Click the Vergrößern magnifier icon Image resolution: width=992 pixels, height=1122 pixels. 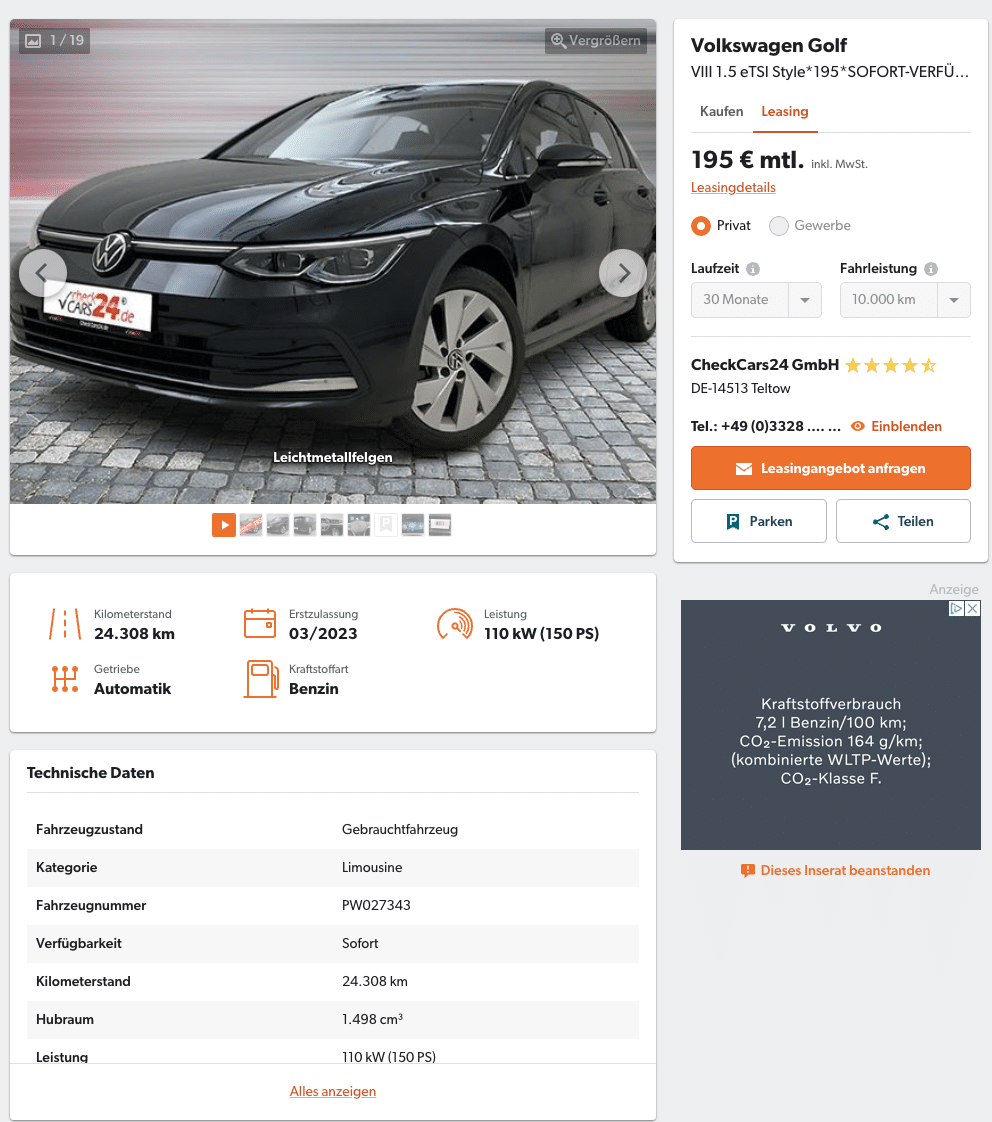click(x=558, y=41)
